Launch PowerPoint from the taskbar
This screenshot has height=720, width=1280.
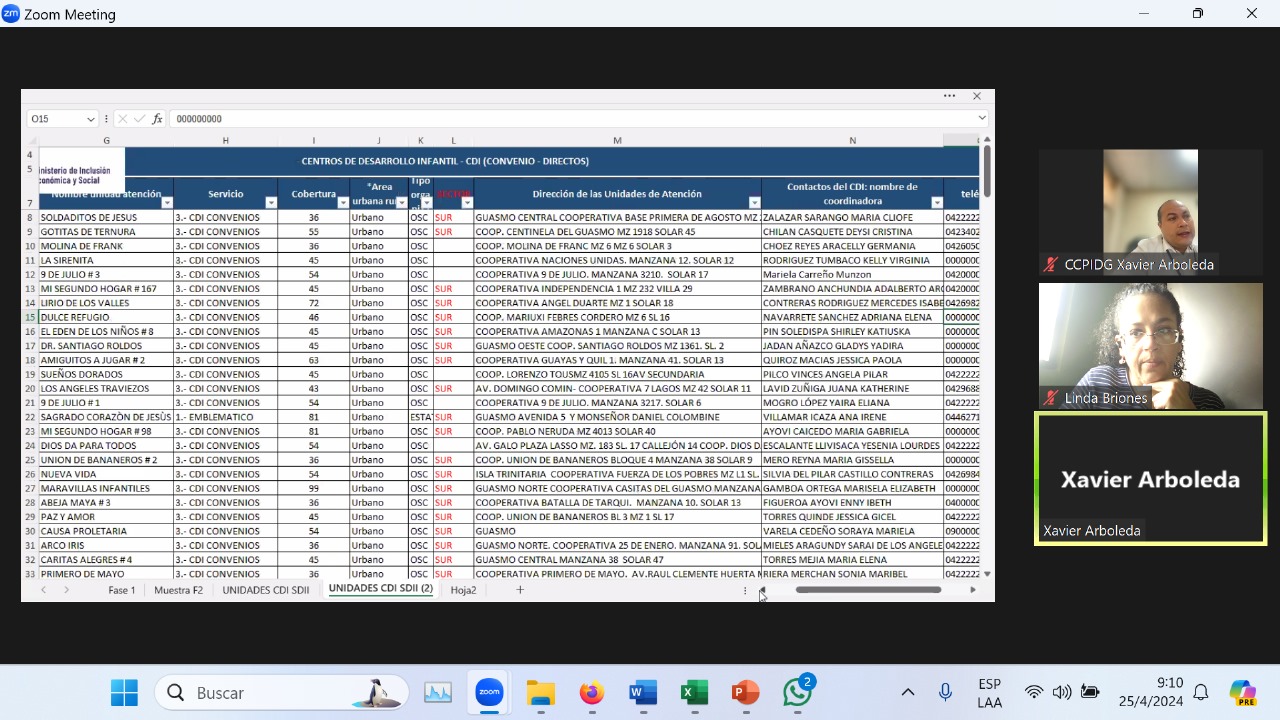745,693
